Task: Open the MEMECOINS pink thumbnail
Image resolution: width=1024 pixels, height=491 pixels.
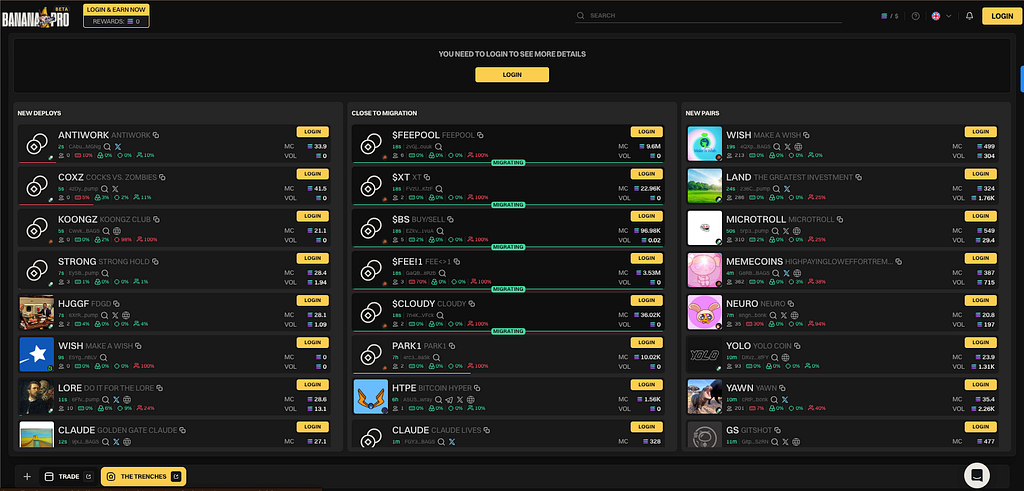Action: tap(705, 270)
